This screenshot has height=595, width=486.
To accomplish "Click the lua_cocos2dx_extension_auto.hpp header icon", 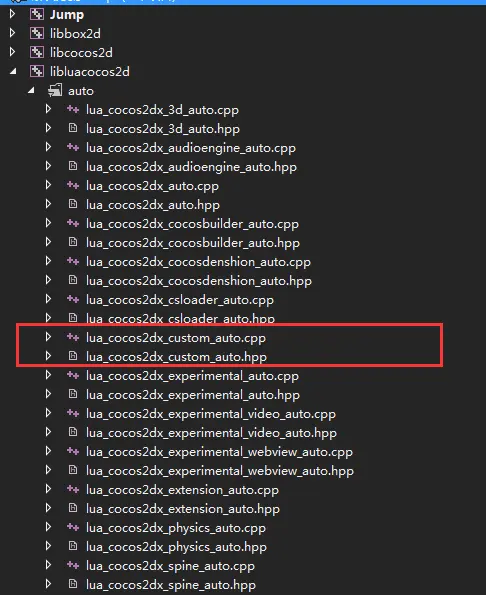I will (x=73, y=508).
